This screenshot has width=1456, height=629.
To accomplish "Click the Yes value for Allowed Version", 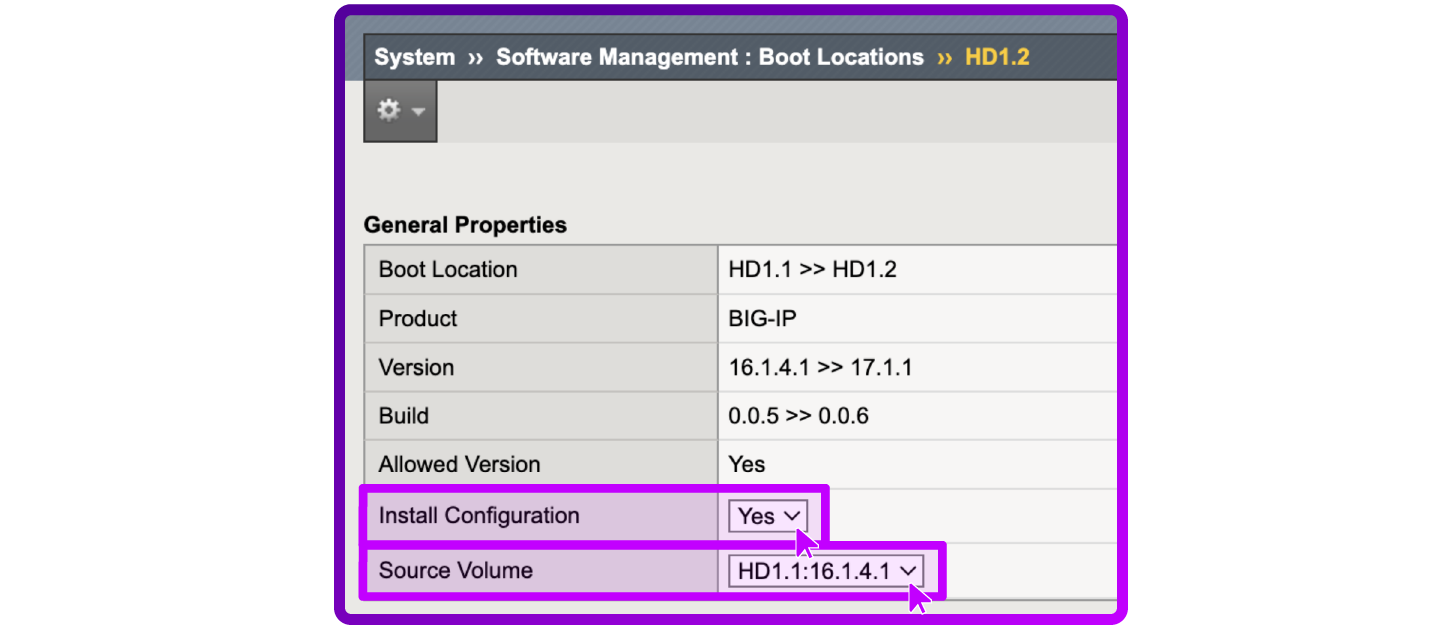I will pyautogui.click(x=747, y=465).
